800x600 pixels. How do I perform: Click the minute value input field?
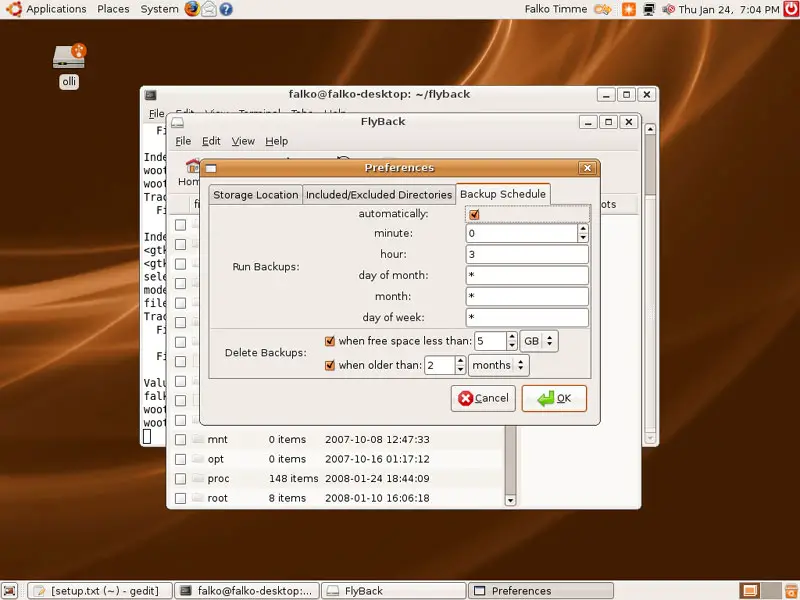click(x=522, y=234)
